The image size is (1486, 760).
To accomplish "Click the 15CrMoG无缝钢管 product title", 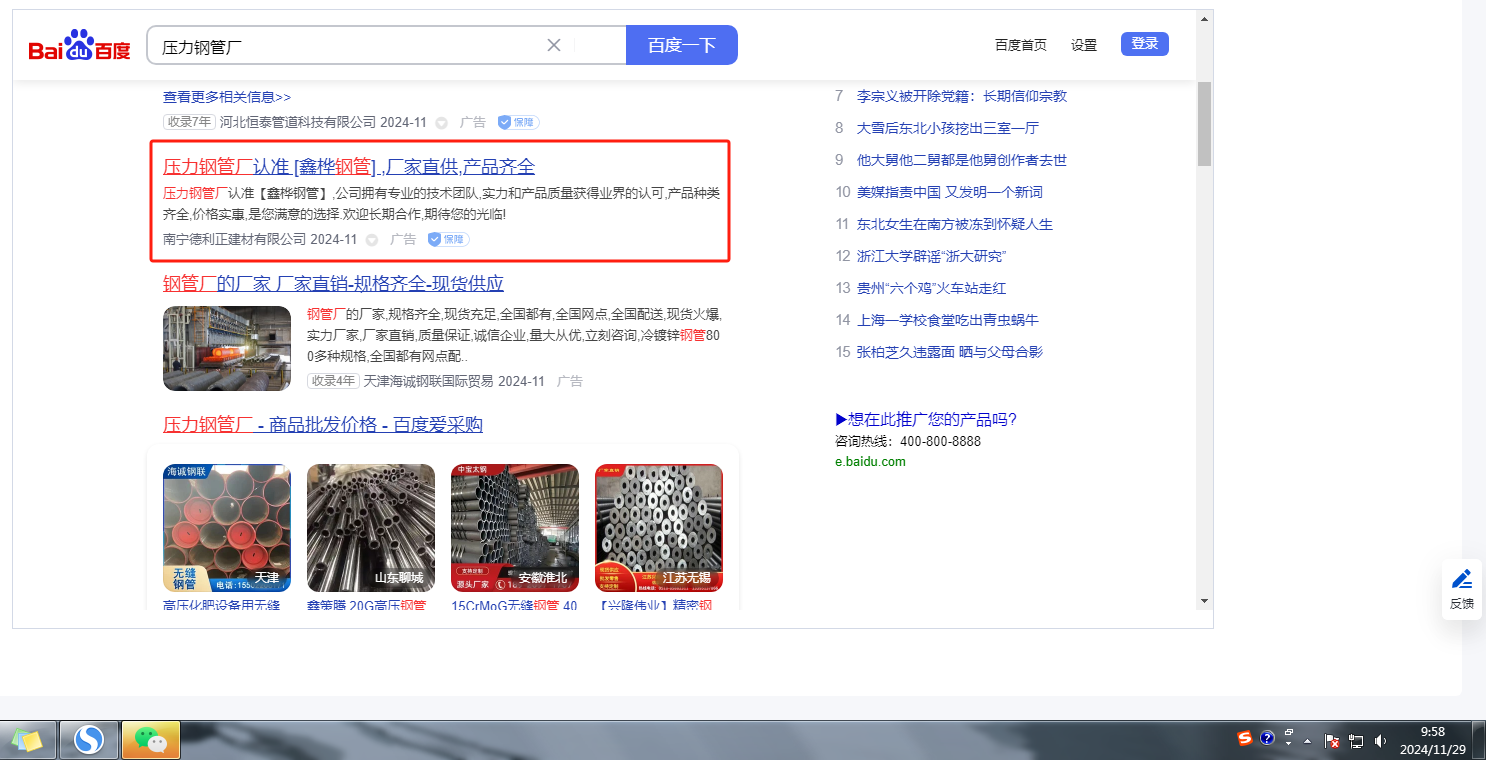I will 514,605.
